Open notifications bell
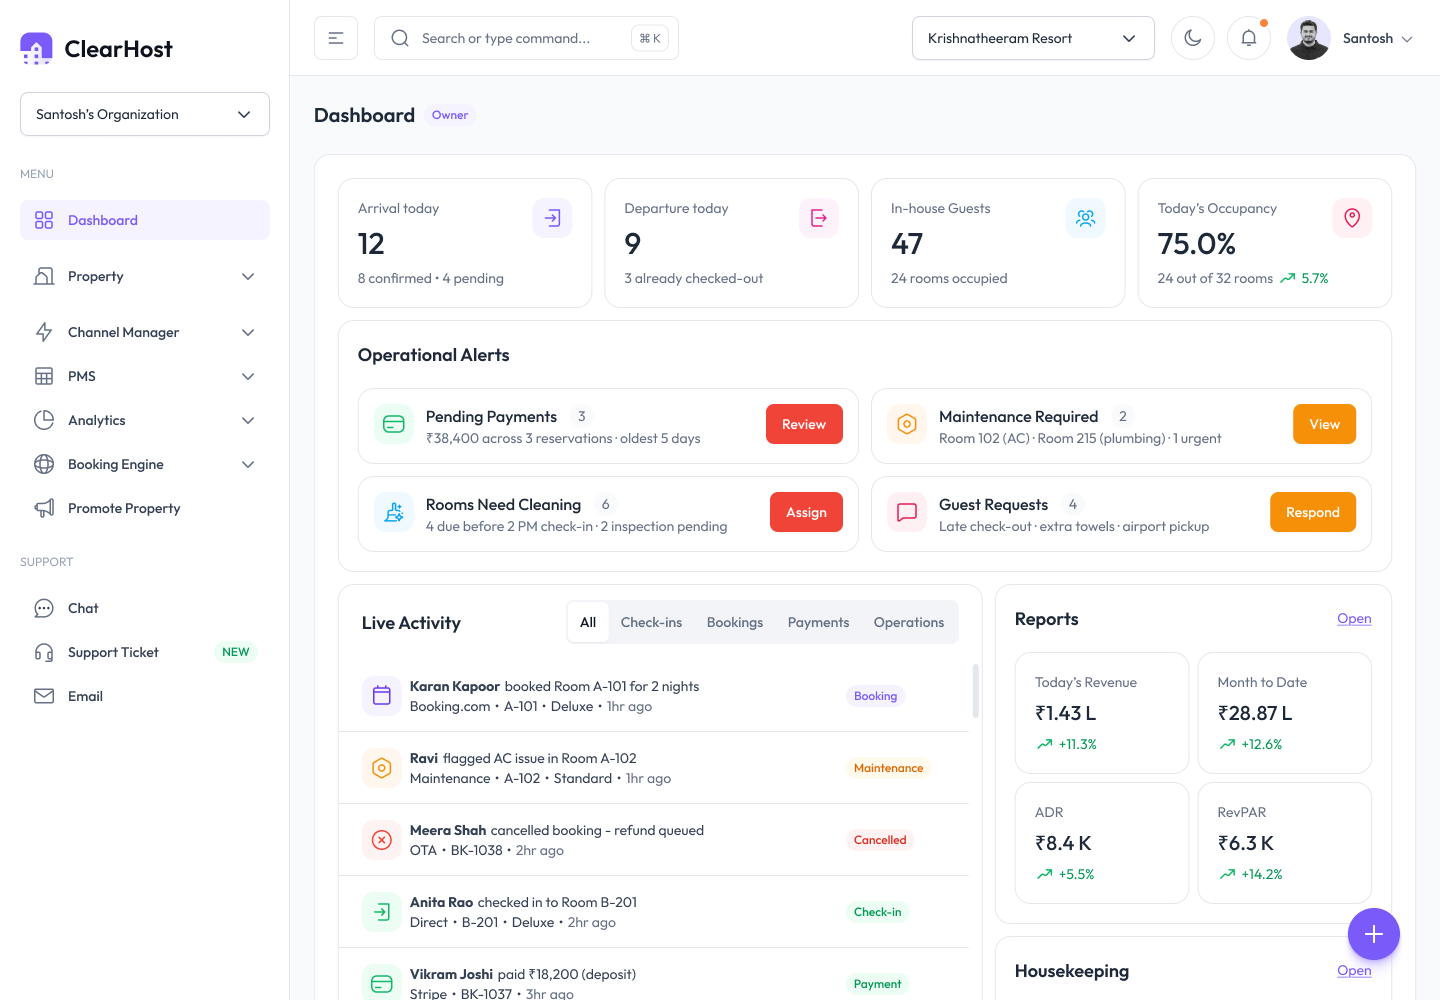The width and height of the screenshot is (1440, 1000). pyautogui.click(x=1249, y=38)
